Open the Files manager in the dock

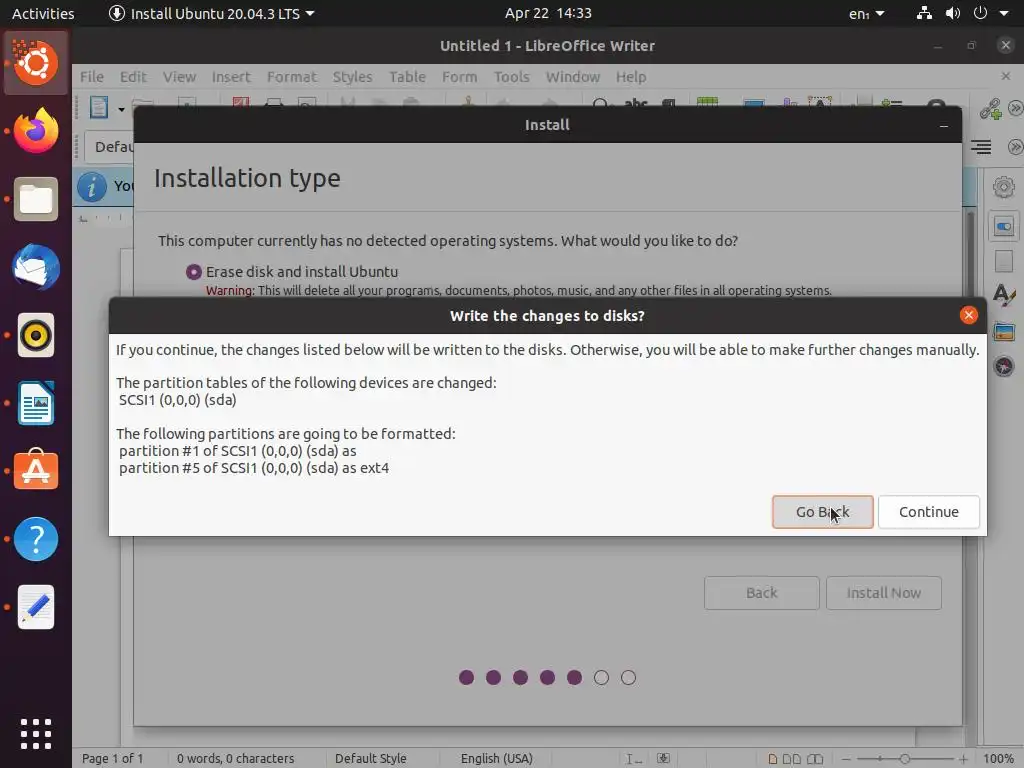coord(36,199)
